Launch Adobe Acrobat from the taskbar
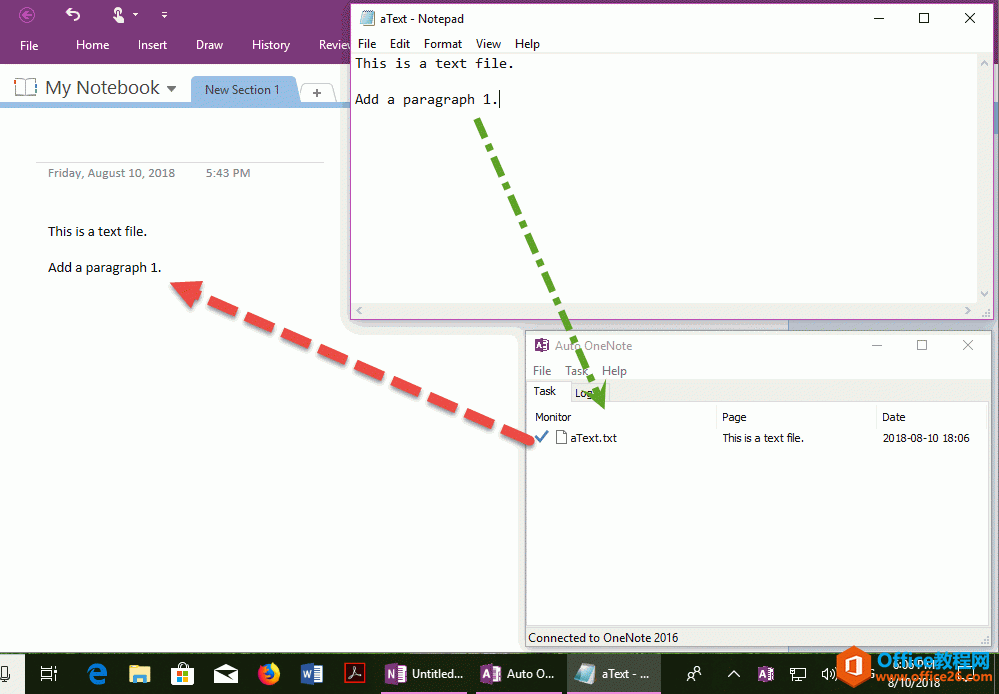Viewport: 999px width, 694px height. coord(355,673)
